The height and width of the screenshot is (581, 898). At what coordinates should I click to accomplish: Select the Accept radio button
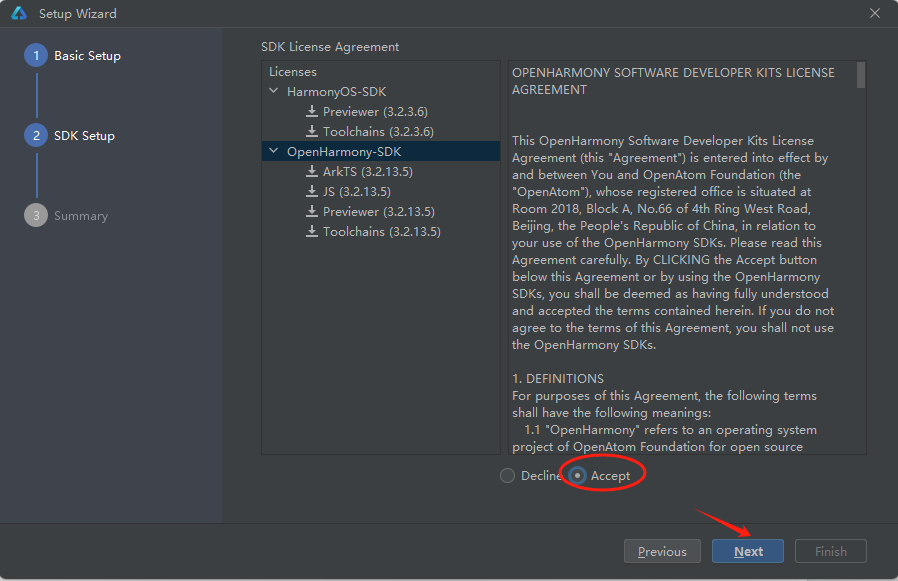click(x=577, y=476)
